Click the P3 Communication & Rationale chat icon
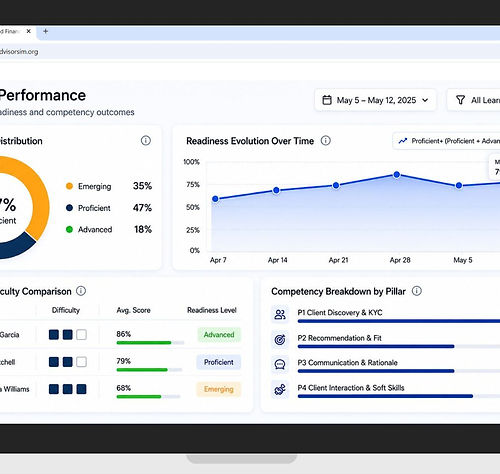The width and height of the screenshot is (500, 474). (x=280, y=364)
